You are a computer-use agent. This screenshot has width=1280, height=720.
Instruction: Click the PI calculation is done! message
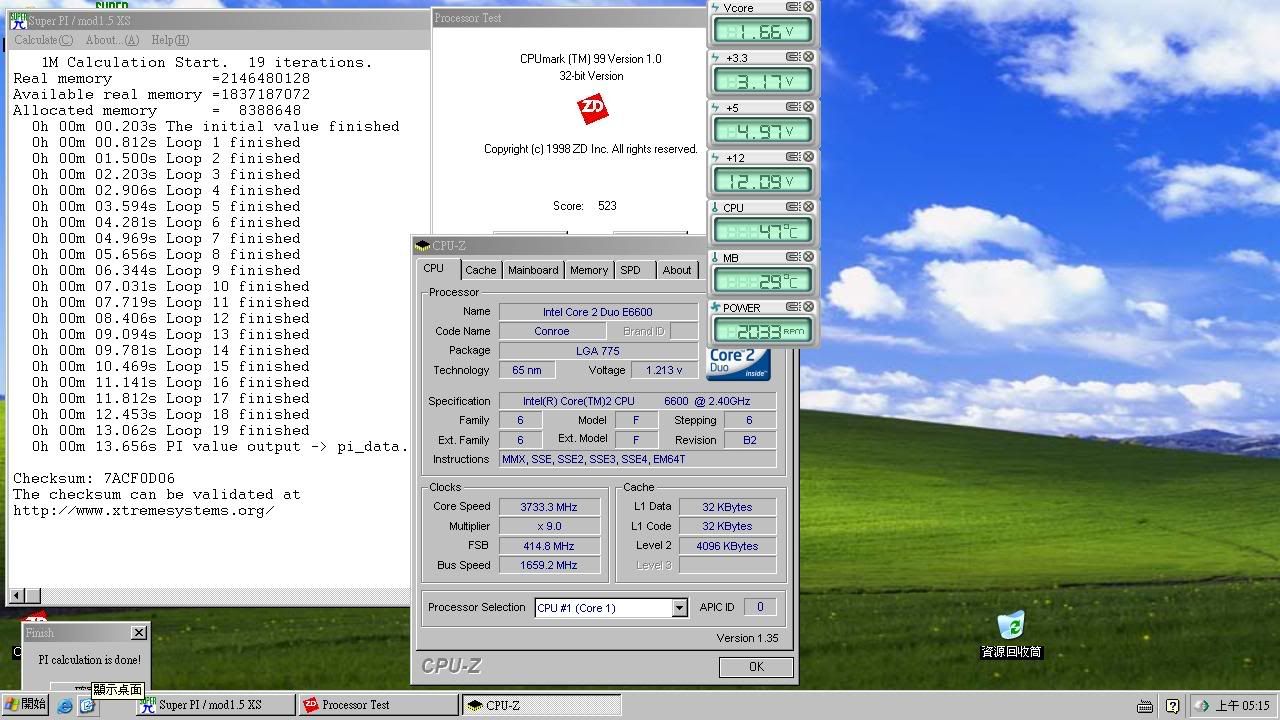tap(89, 660)
